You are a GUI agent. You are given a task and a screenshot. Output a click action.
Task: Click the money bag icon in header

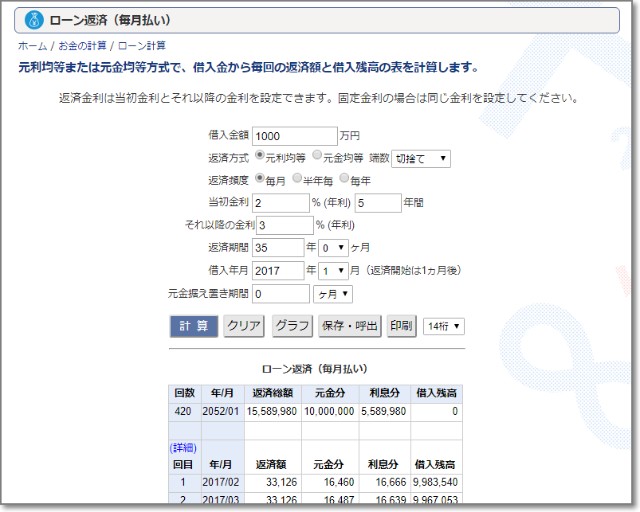pyautogui.click(x=33, y=20)
